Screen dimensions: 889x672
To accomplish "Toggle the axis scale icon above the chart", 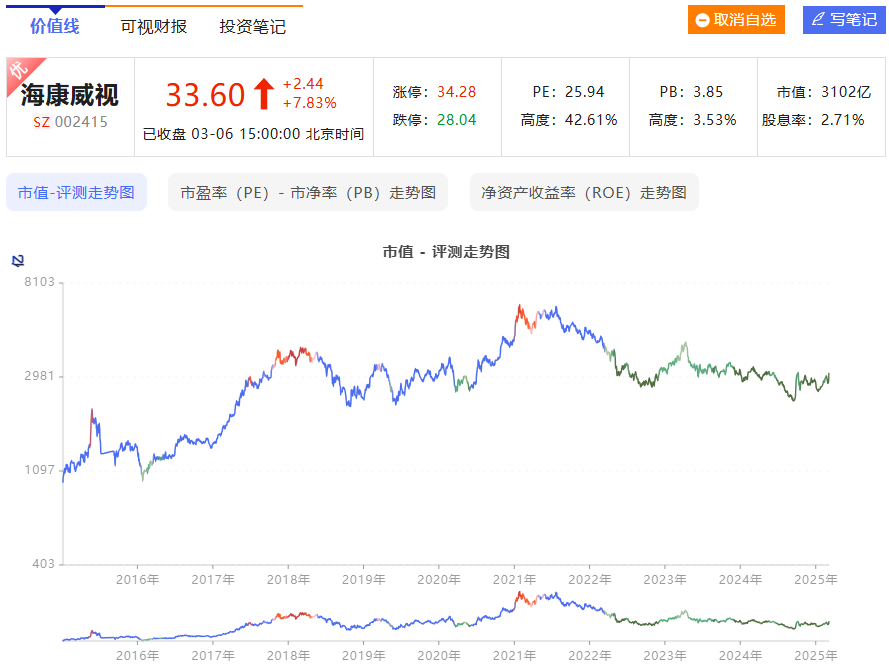I will coord(17,261).
